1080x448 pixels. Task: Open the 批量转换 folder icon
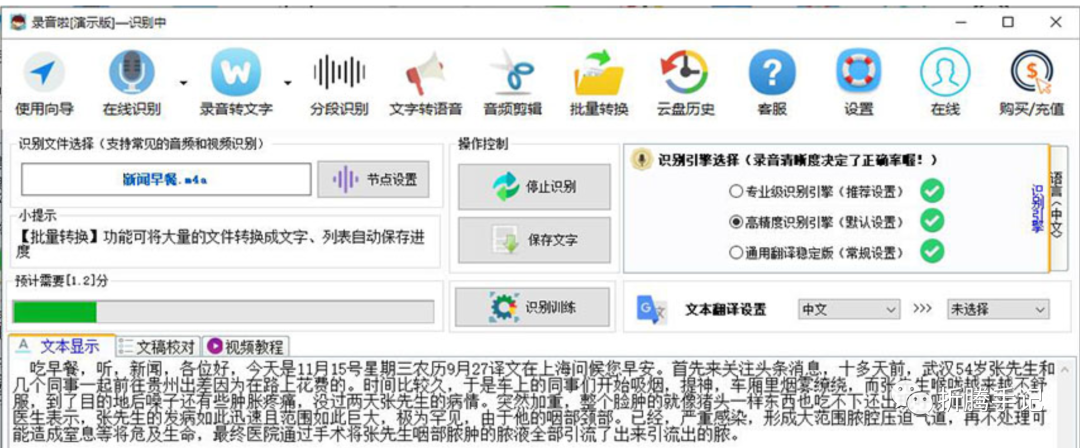point(599,72)
